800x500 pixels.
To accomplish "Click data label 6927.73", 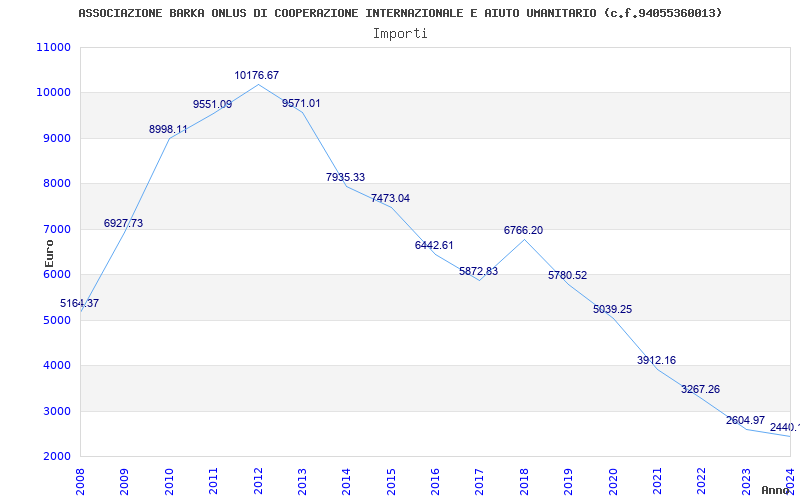I will 123,223.
